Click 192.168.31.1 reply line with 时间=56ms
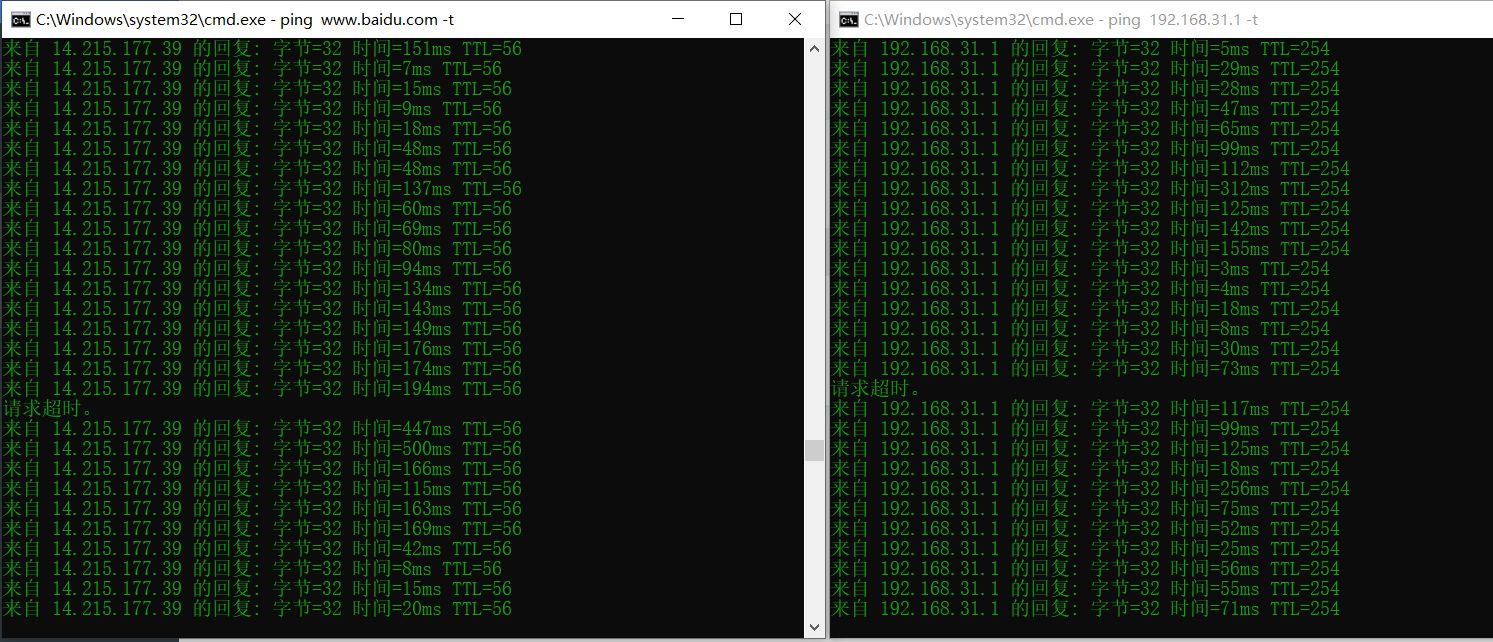 [1085, 569]
